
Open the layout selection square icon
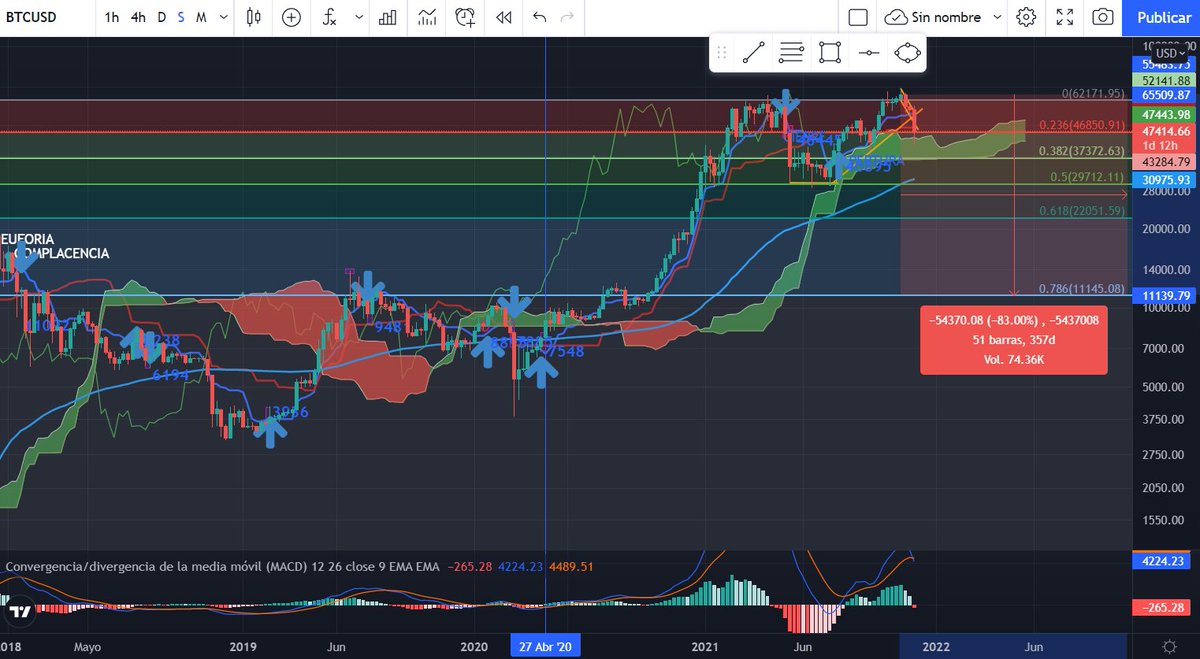[x=857, y=17]
